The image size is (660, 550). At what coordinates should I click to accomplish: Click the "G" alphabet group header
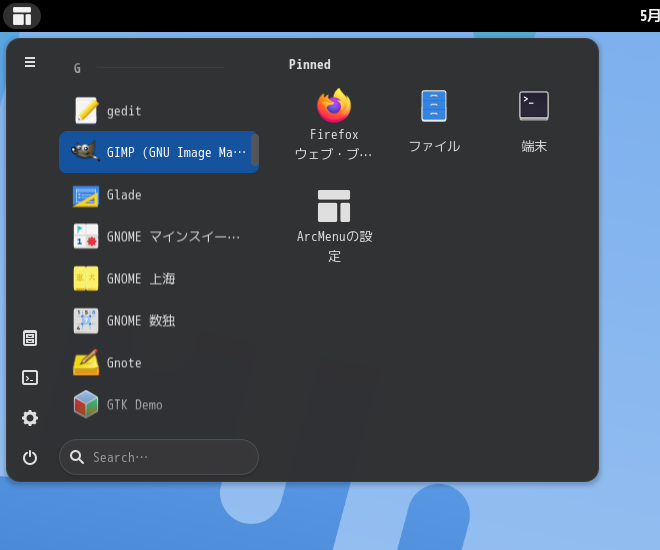(77, 68)
